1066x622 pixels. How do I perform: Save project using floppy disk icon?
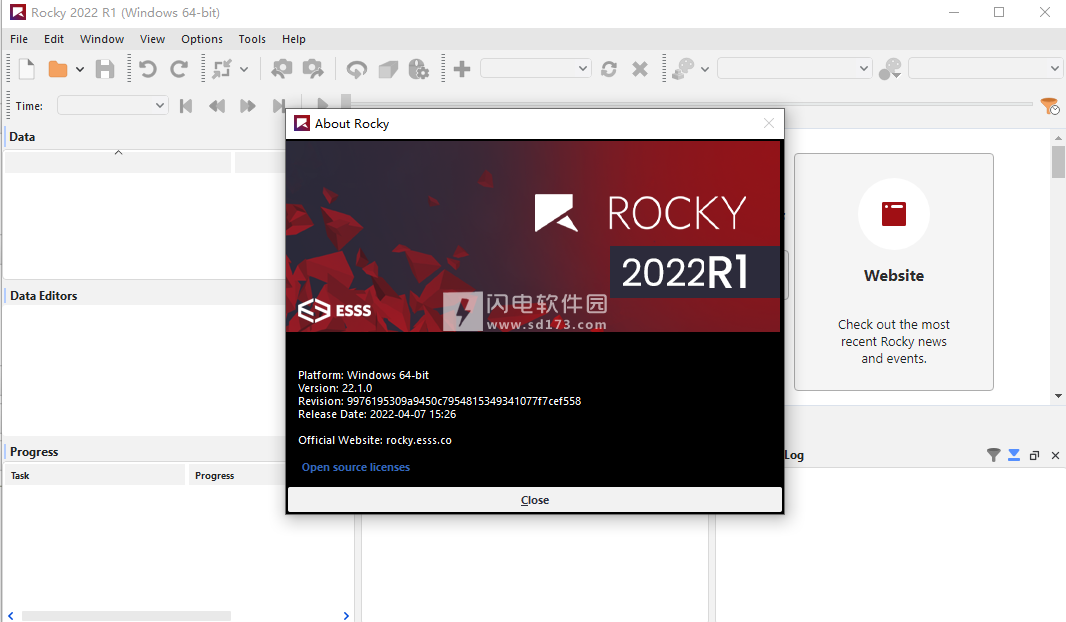click(105, 69)
